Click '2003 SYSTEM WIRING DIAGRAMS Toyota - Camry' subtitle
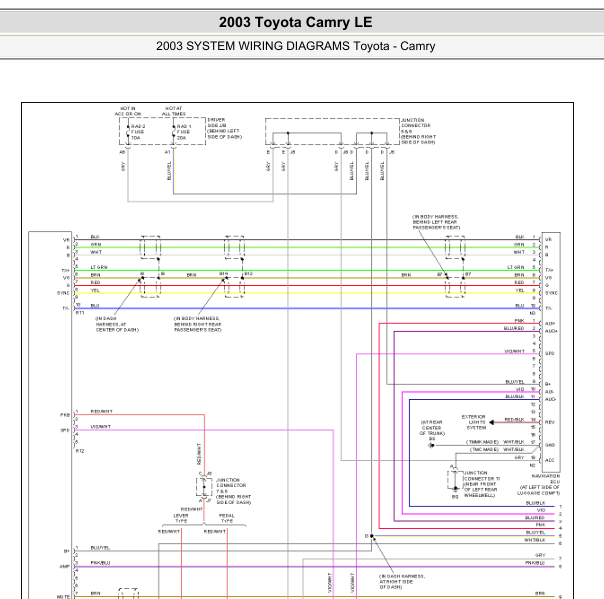604x599 pixels. tap(295, 46)
